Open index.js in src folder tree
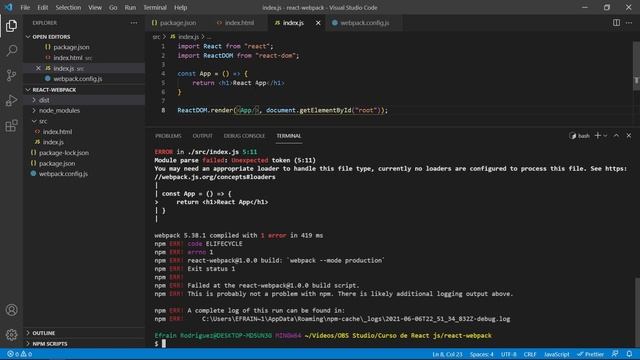Viewport: 640px width, 360px height. (84, 142)
